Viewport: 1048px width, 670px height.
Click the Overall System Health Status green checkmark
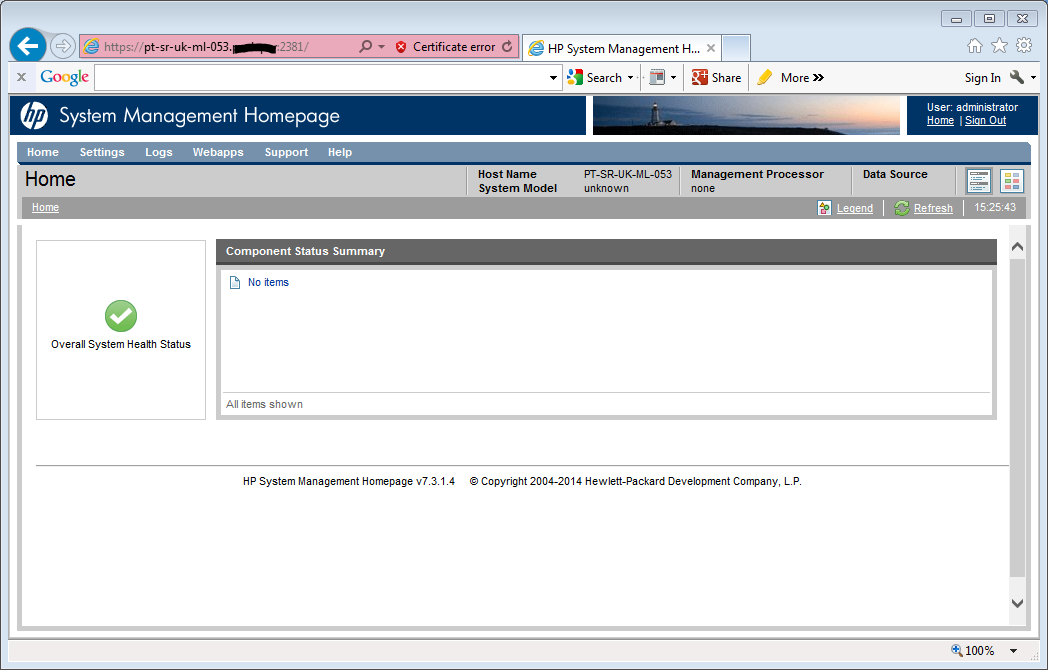pos(120,316)
